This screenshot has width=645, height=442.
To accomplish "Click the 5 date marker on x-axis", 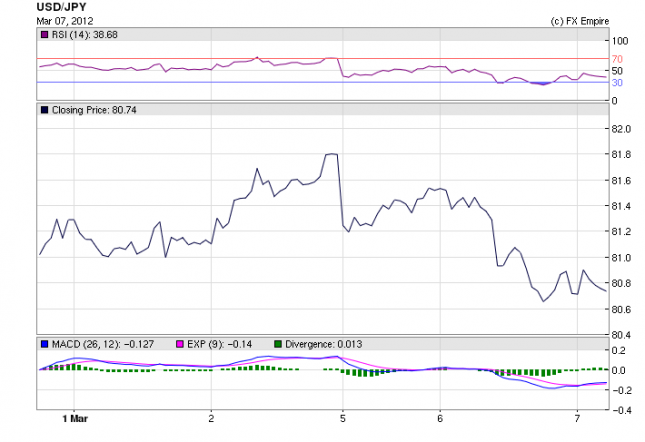I will (x=343, y=416).
